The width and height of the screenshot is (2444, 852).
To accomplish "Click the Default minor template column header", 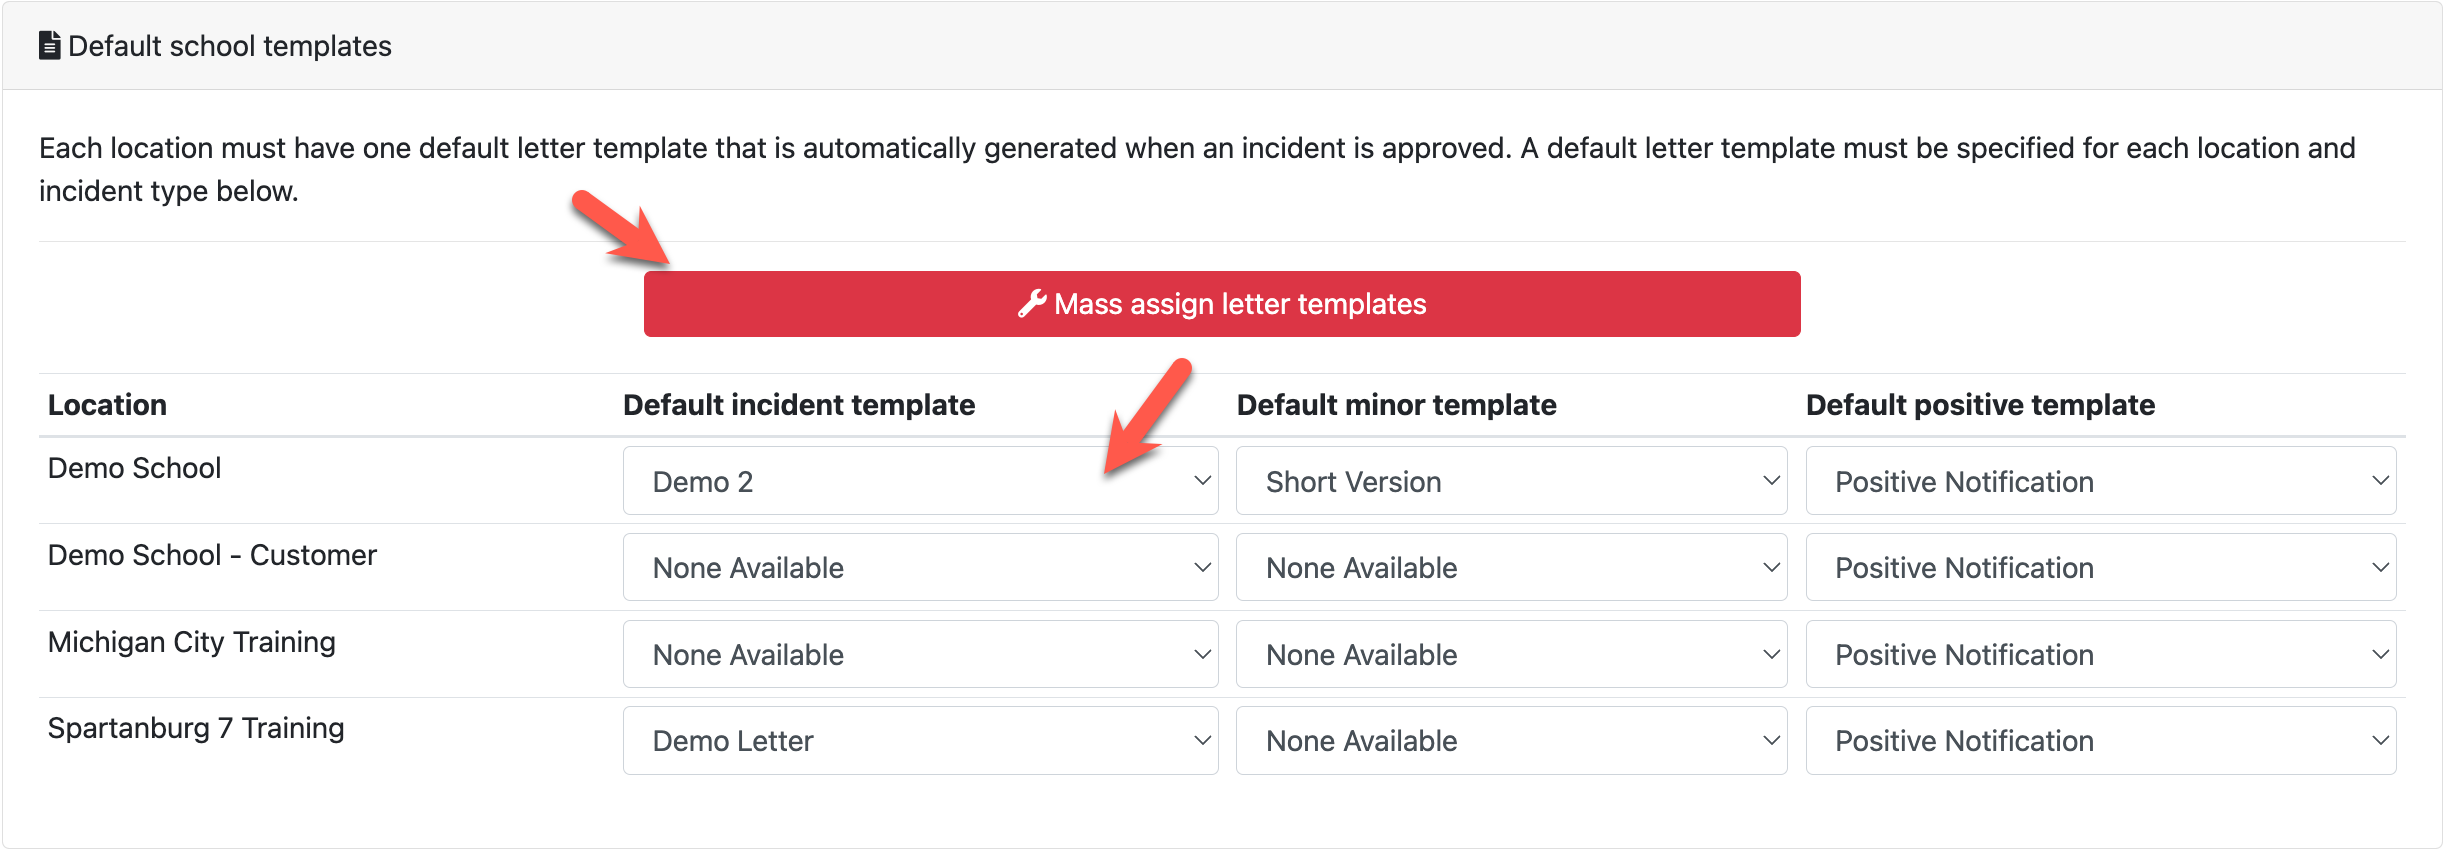I will 1396,405.
